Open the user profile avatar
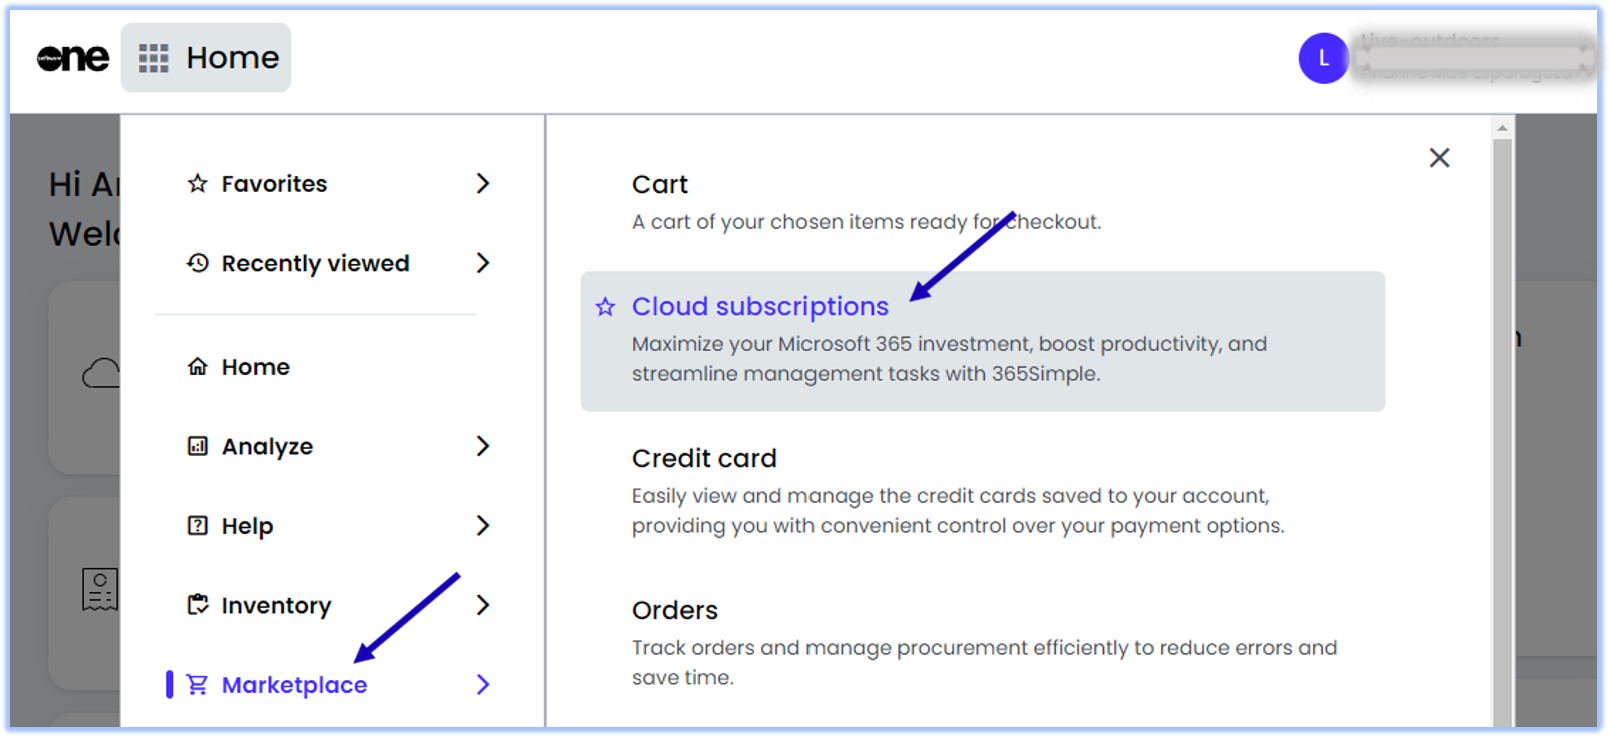 point(1323,58)
